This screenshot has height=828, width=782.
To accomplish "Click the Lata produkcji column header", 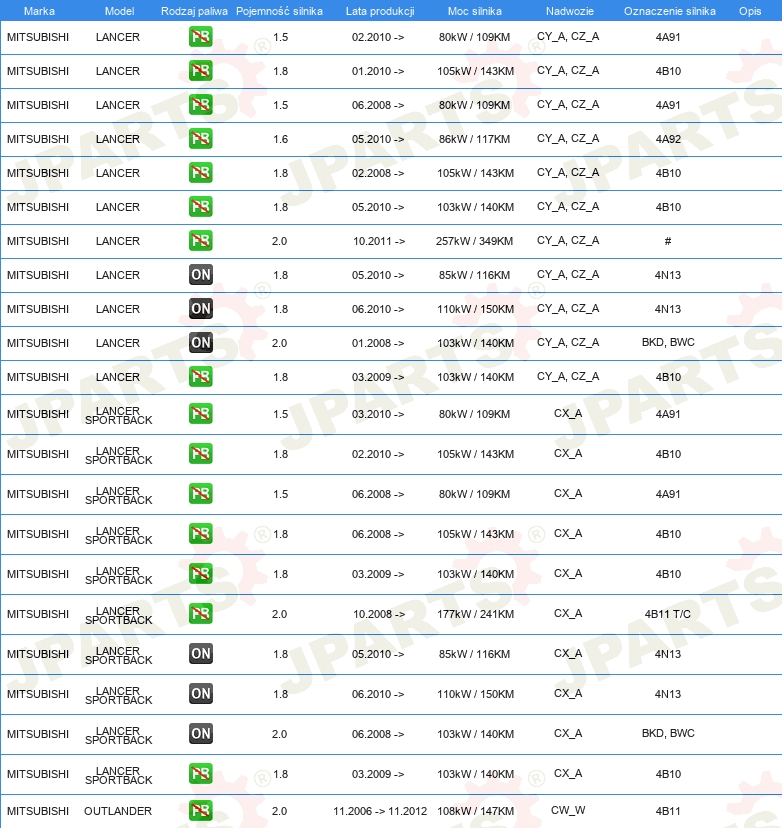I will click(x=380, y=11).
